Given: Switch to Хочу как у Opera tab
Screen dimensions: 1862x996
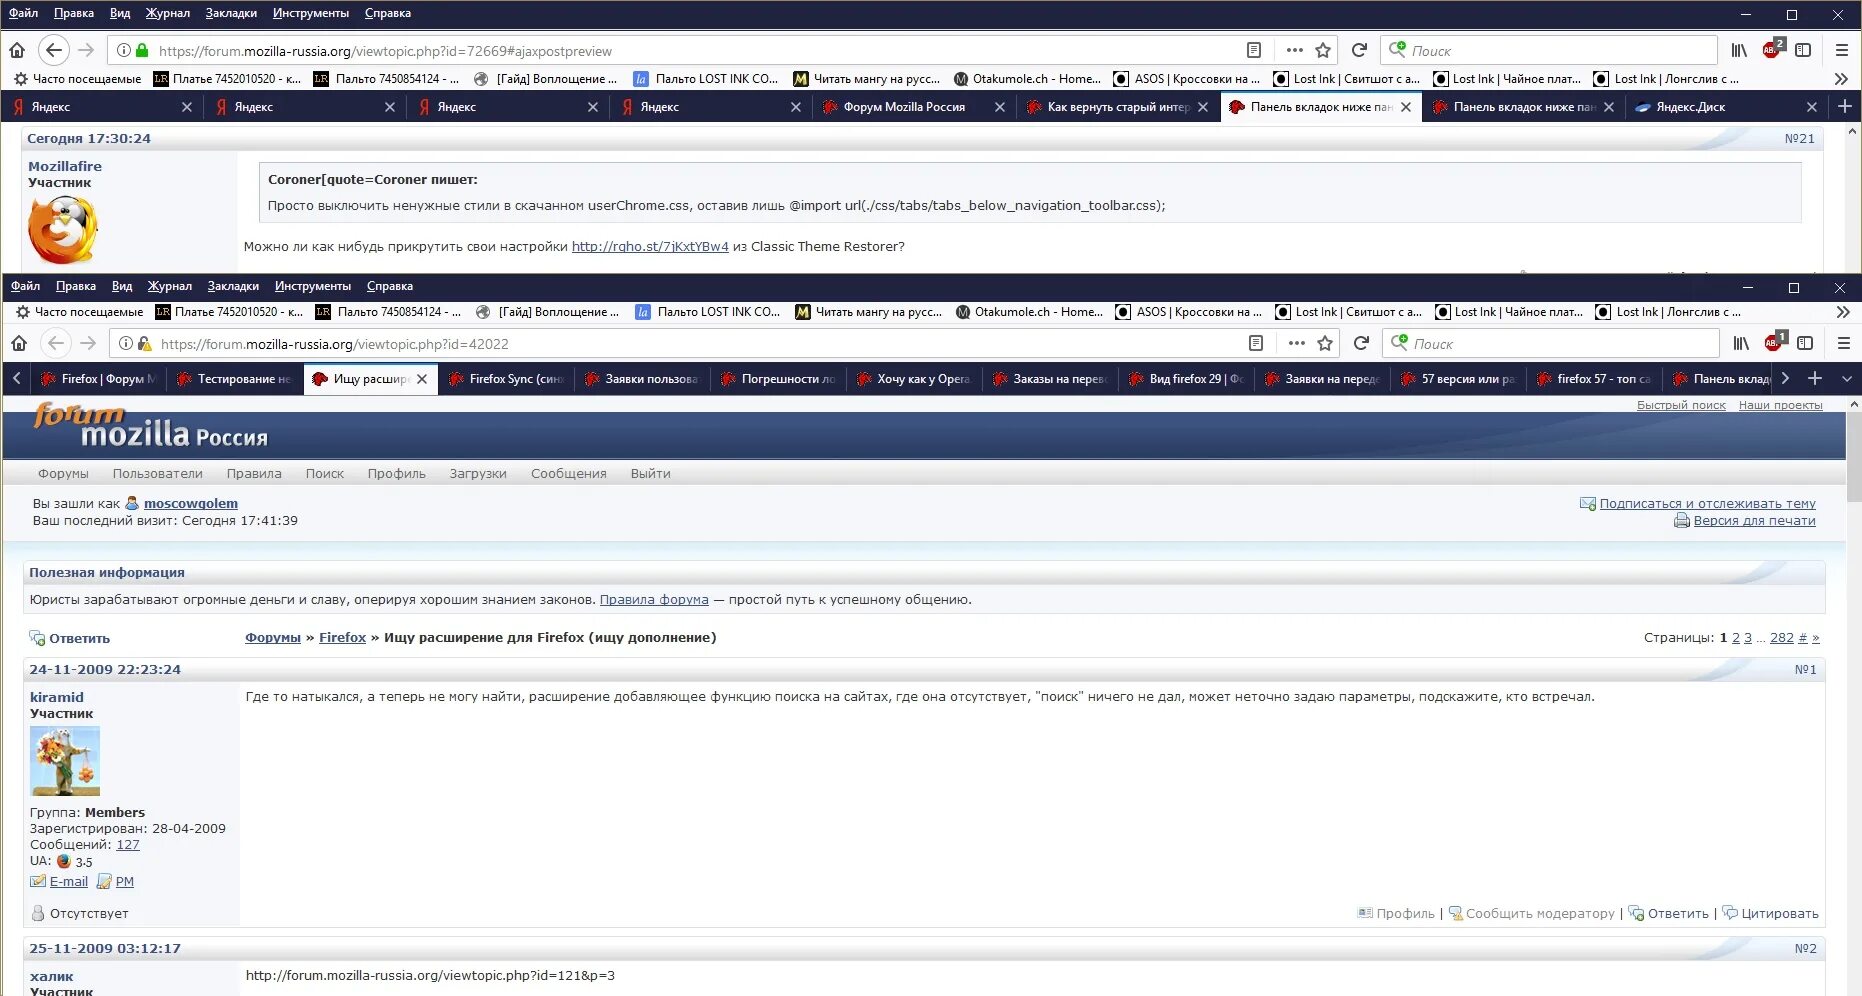Looking at the screenshot, I should point(913,378).
